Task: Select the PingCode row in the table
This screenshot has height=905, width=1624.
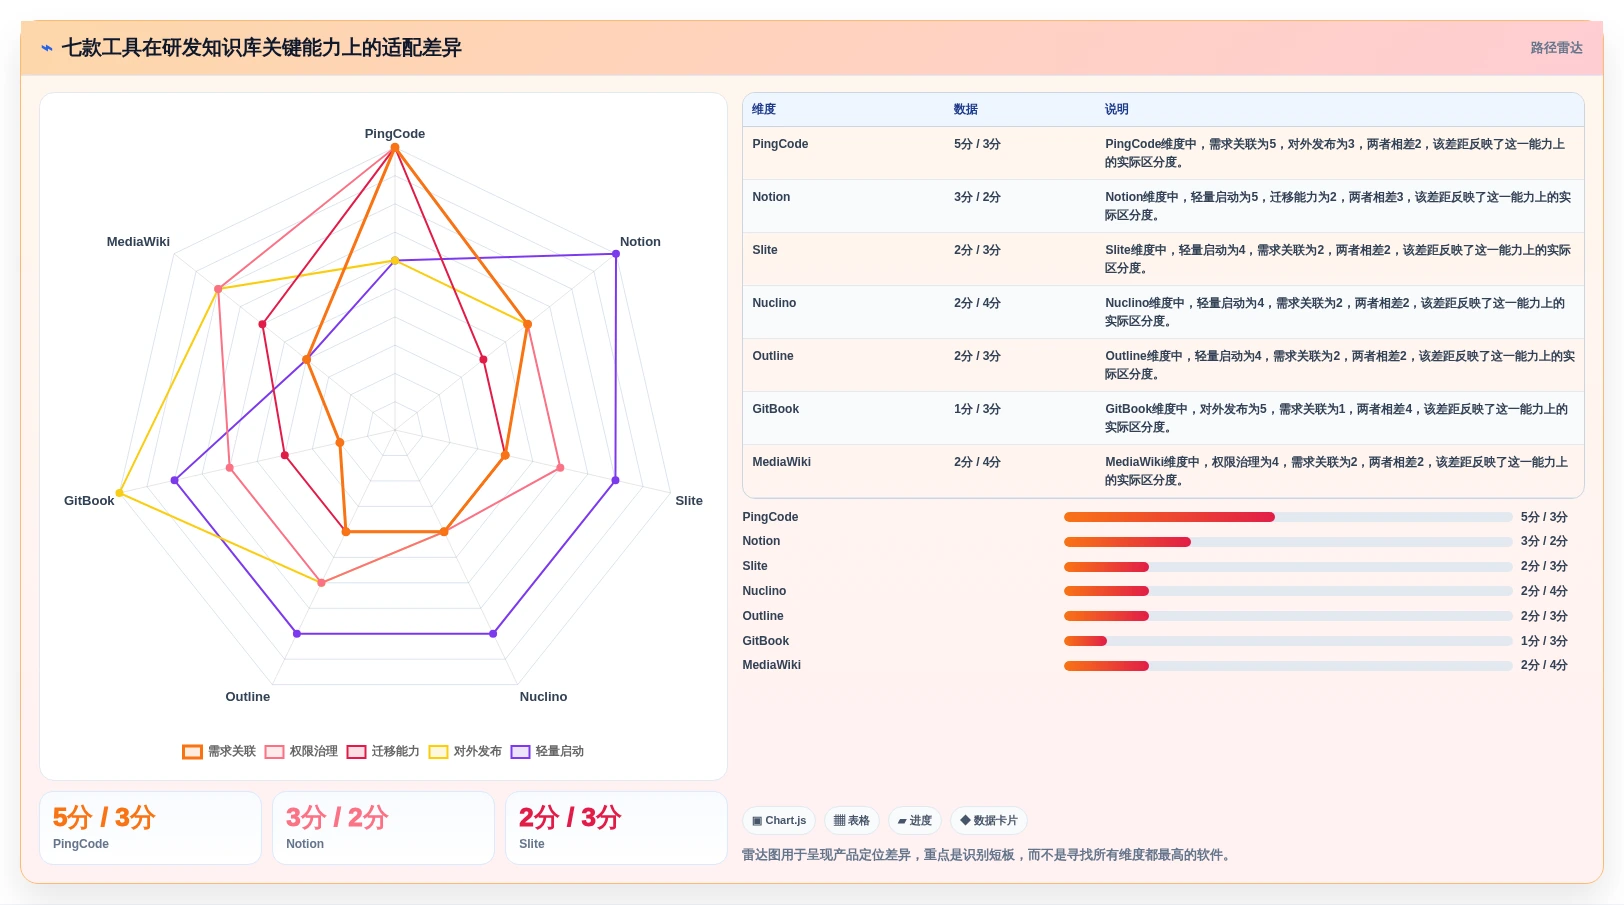Action: pyautogui.click(x=1163, y=153)
